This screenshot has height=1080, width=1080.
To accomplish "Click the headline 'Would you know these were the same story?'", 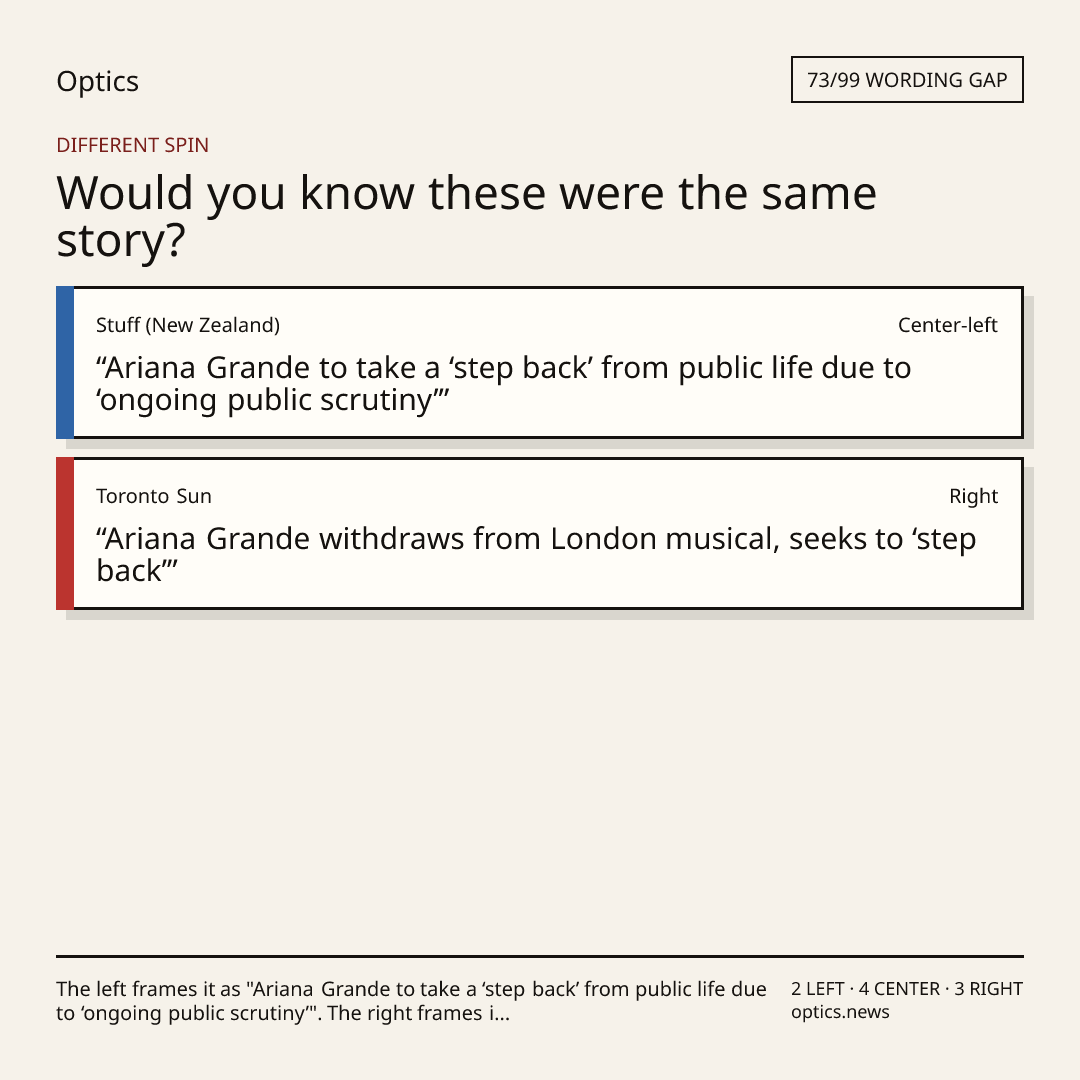I will click(x=466, y=216).
